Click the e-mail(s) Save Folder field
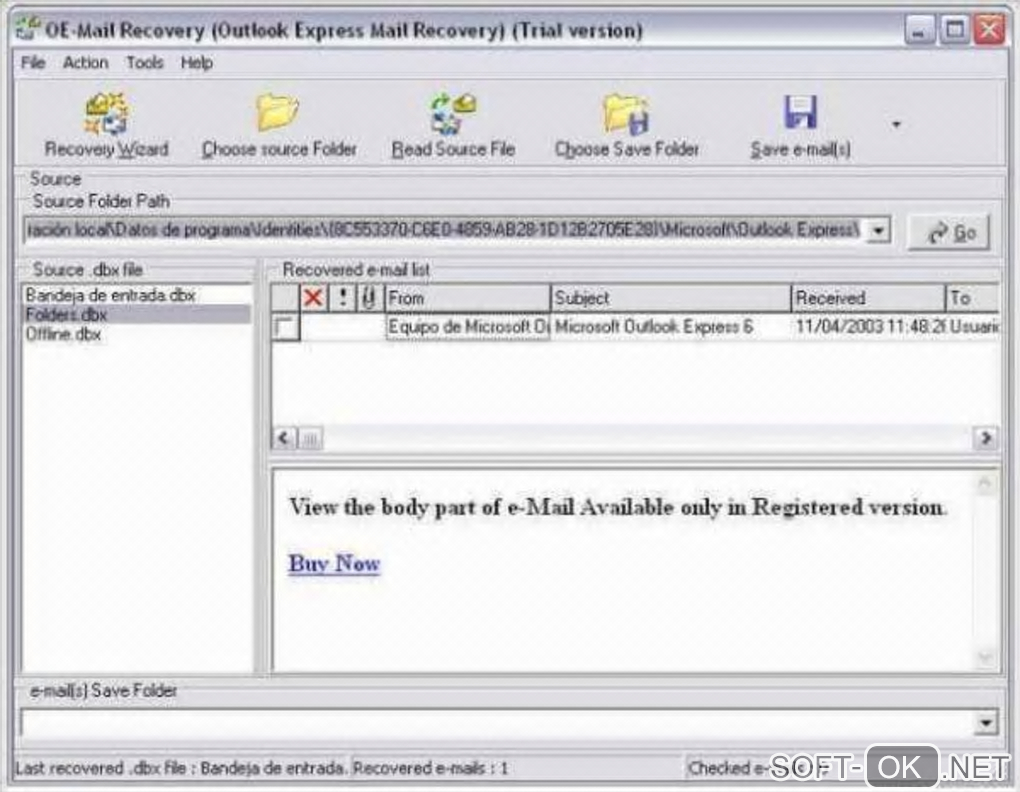 pyautogui.click(x=498, y=722)
